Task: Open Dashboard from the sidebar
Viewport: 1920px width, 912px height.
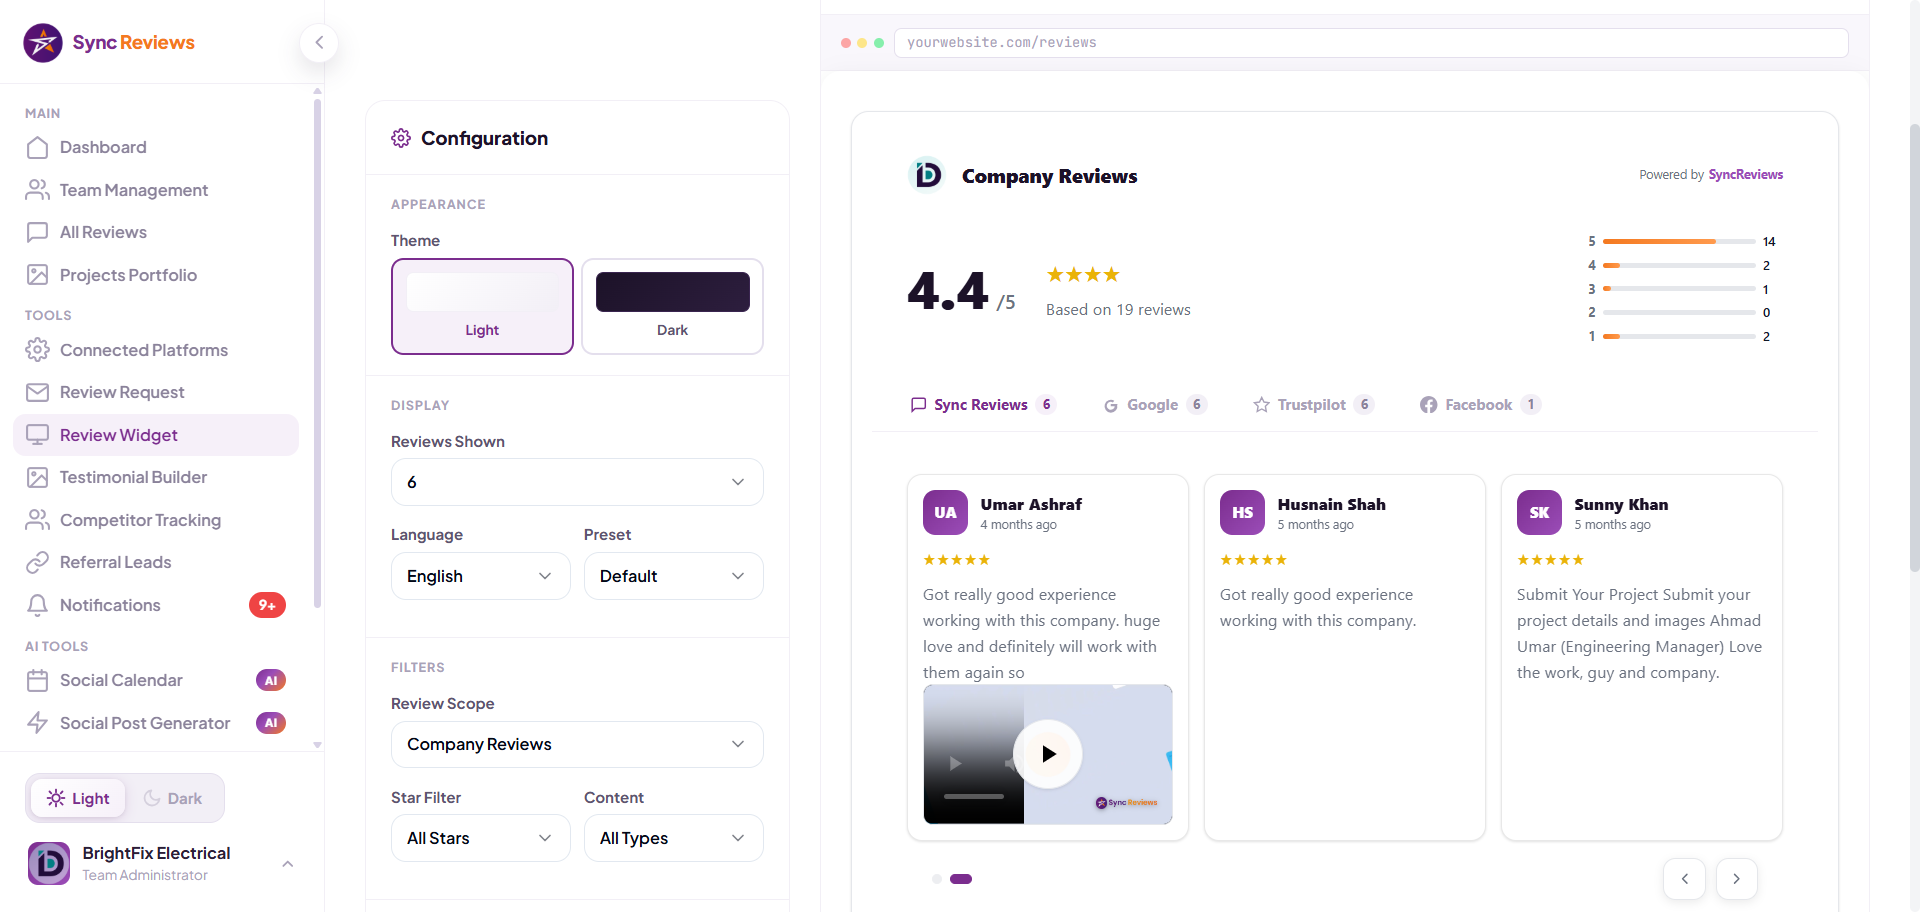Action: click(156, 147)
